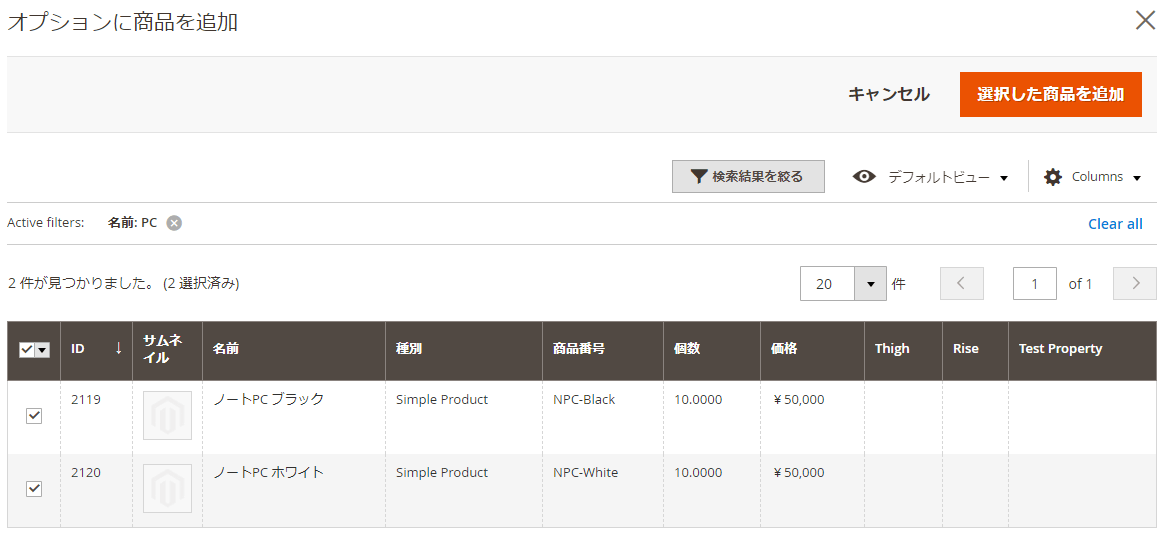Remove the 名前: PC filter chip

pos(174,223)
